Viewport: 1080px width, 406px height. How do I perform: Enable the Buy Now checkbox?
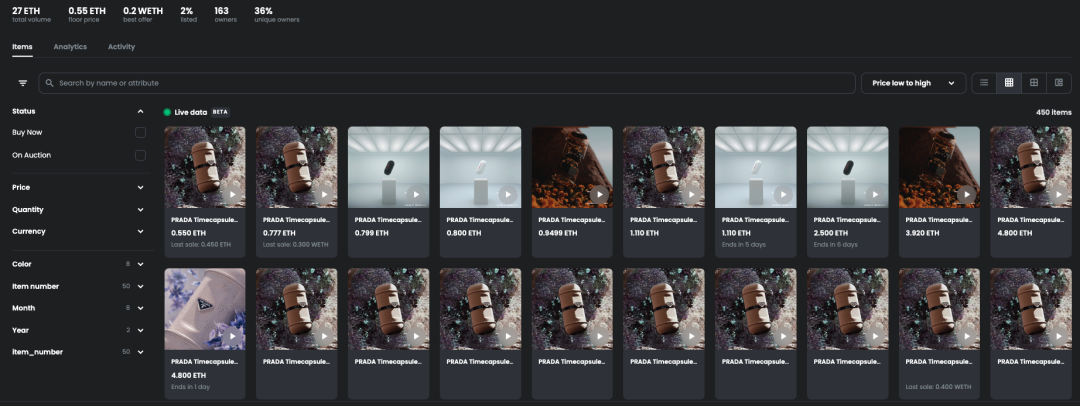(140, 132)
